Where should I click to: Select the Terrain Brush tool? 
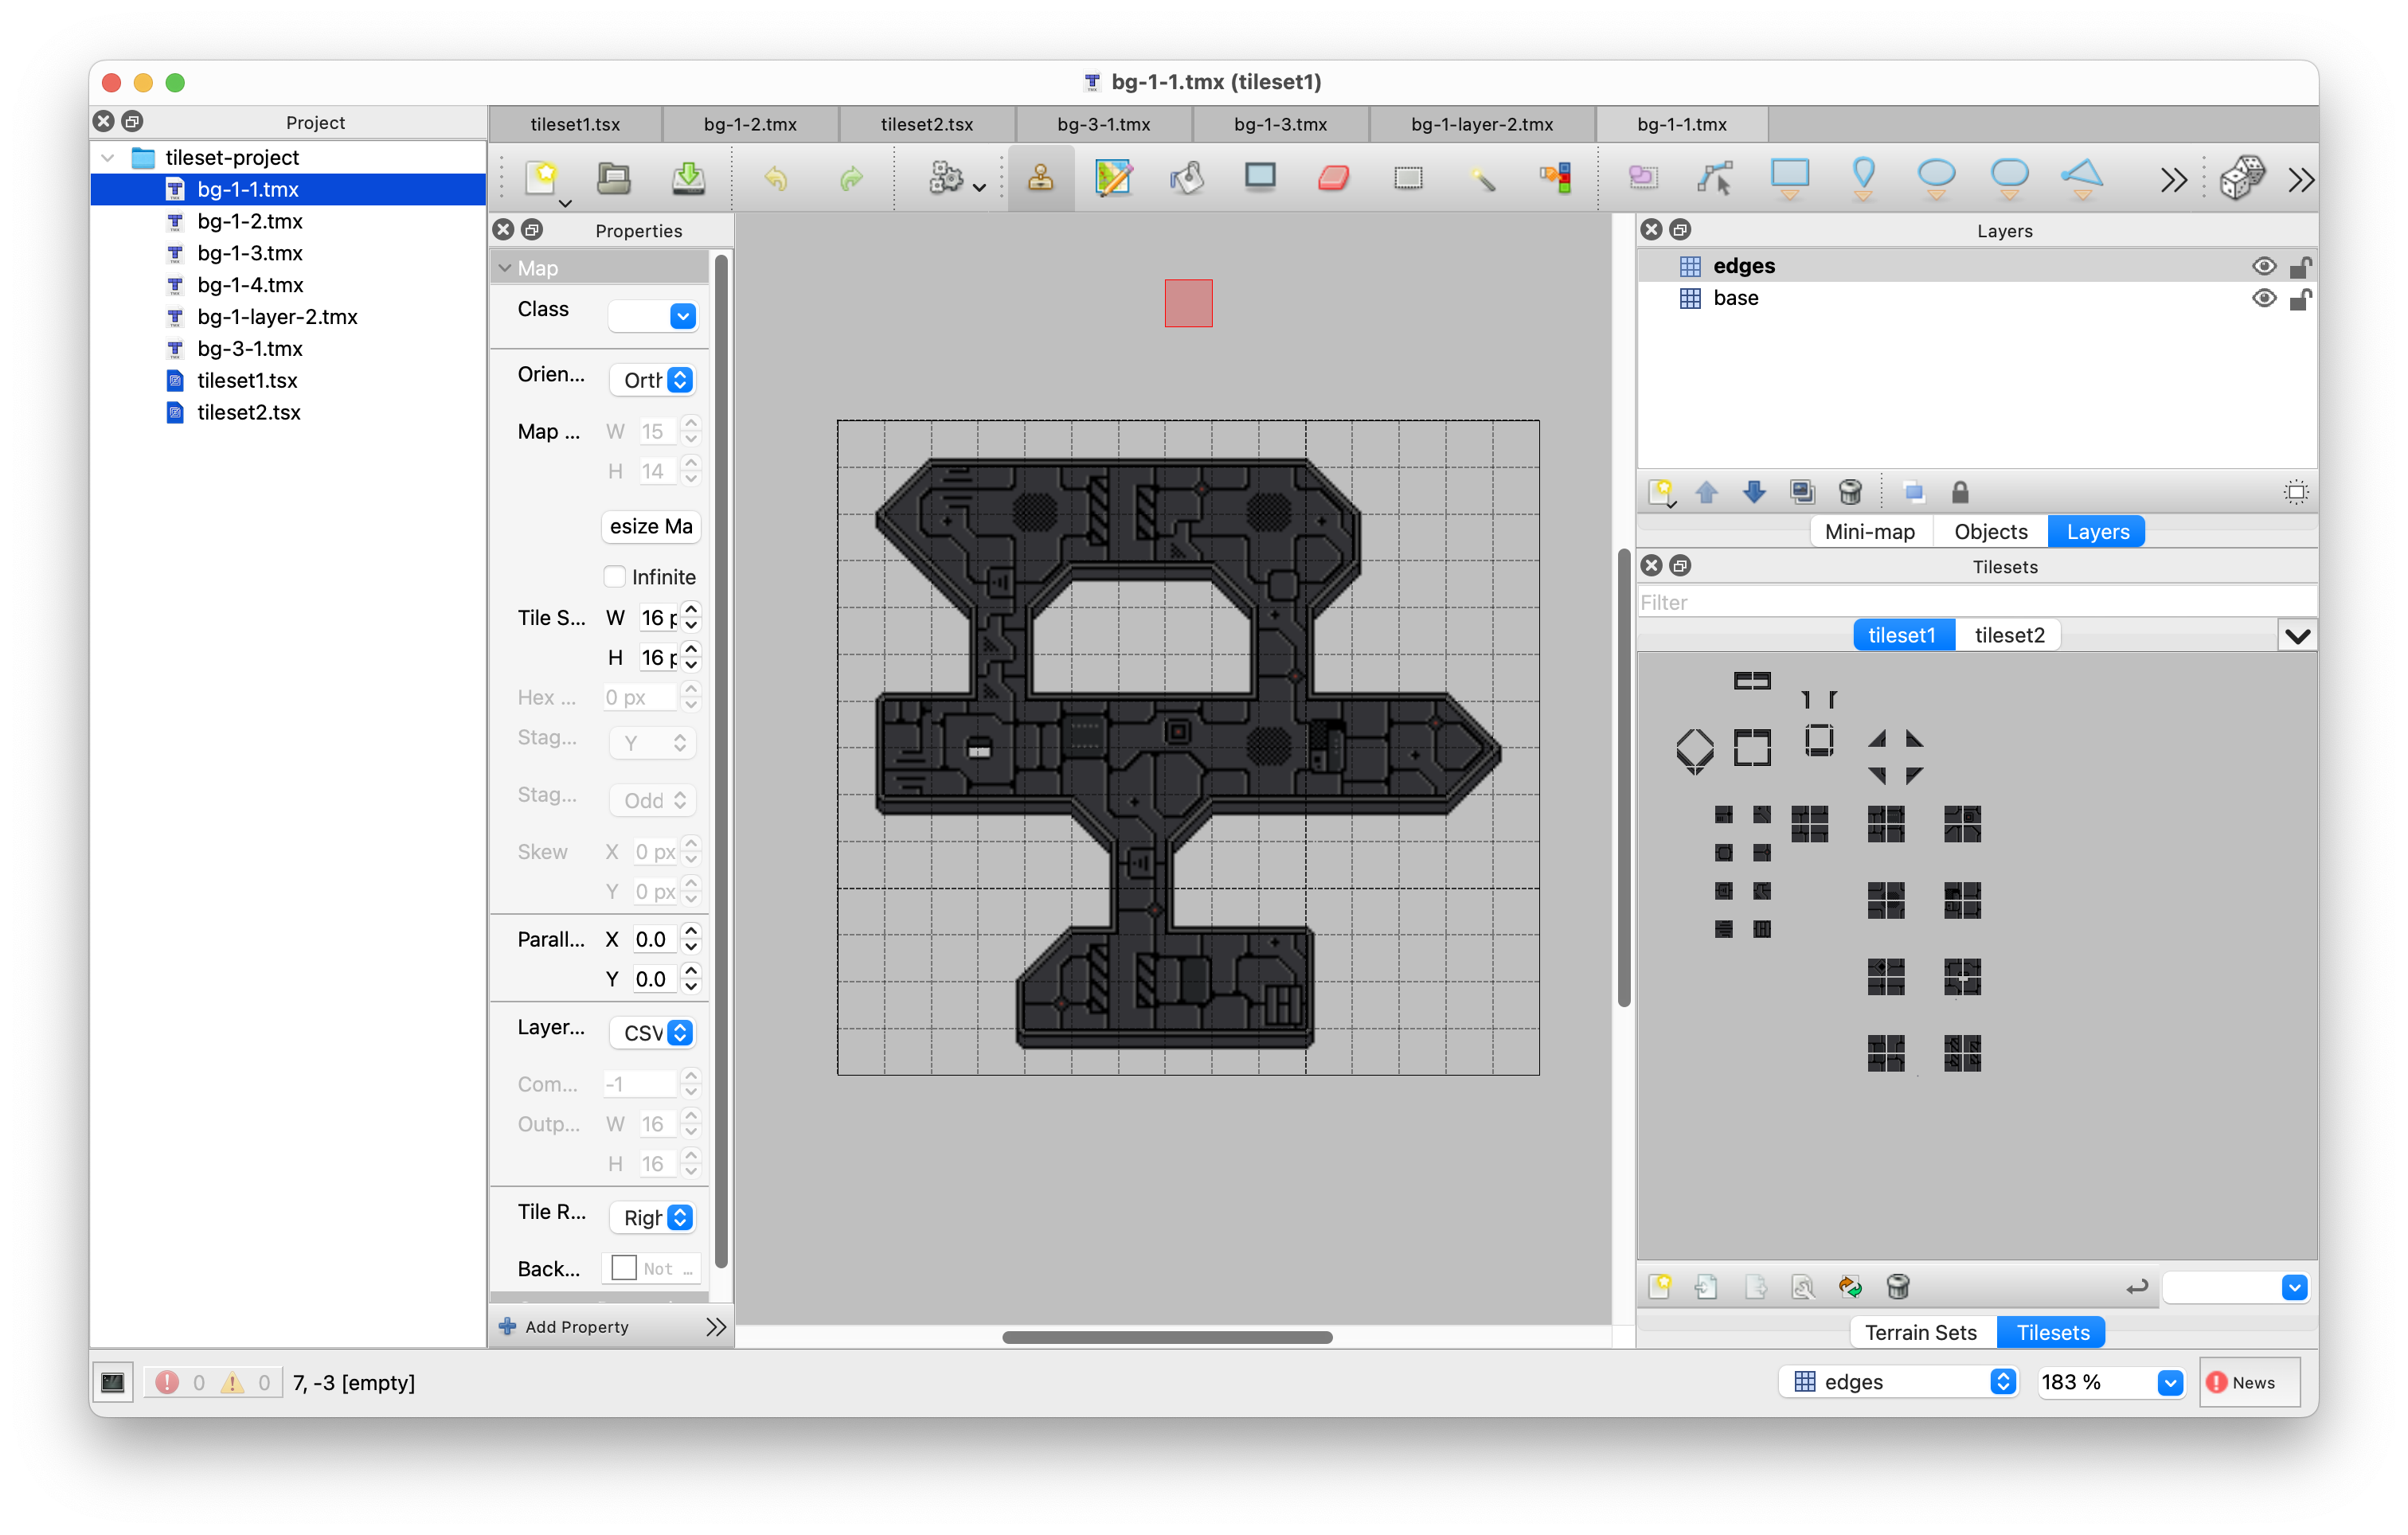coord(1113,178)
